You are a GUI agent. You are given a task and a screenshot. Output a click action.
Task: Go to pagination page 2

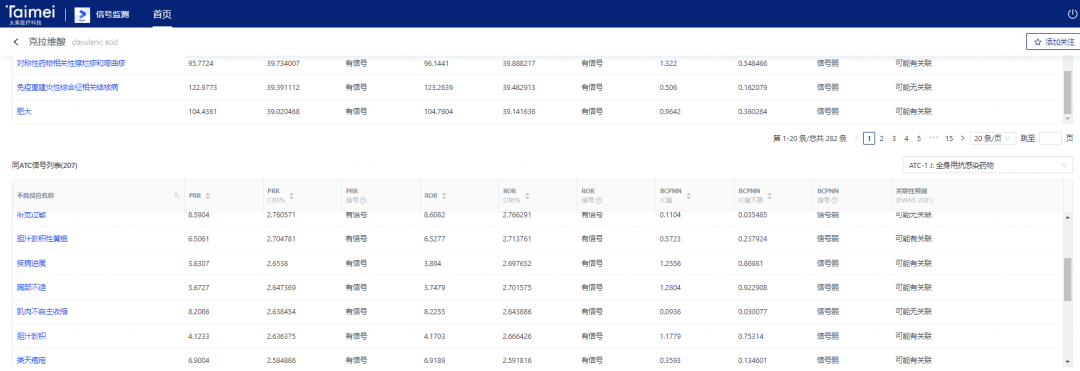pos(882,138)
